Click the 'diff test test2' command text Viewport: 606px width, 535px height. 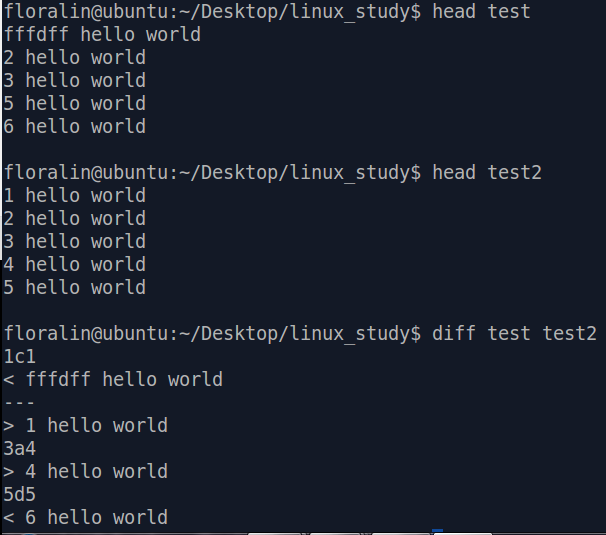click(514, 334)
